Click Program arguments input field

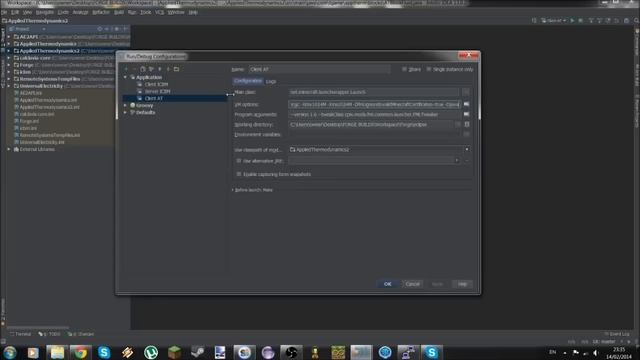375,115
